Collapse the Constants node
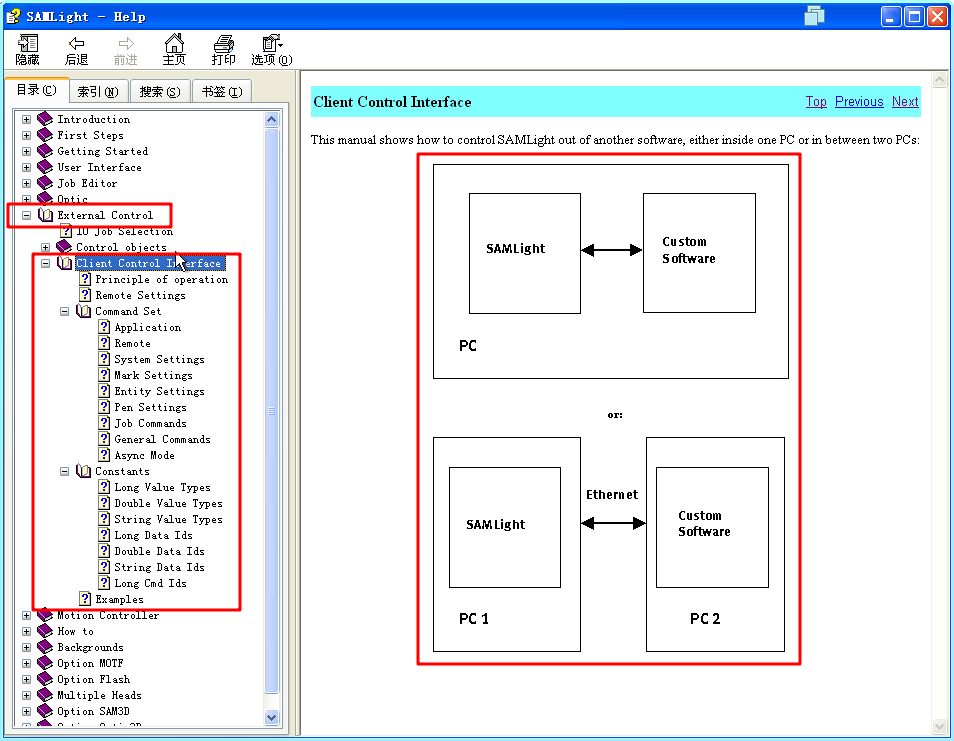 click(x=64, y=471)
